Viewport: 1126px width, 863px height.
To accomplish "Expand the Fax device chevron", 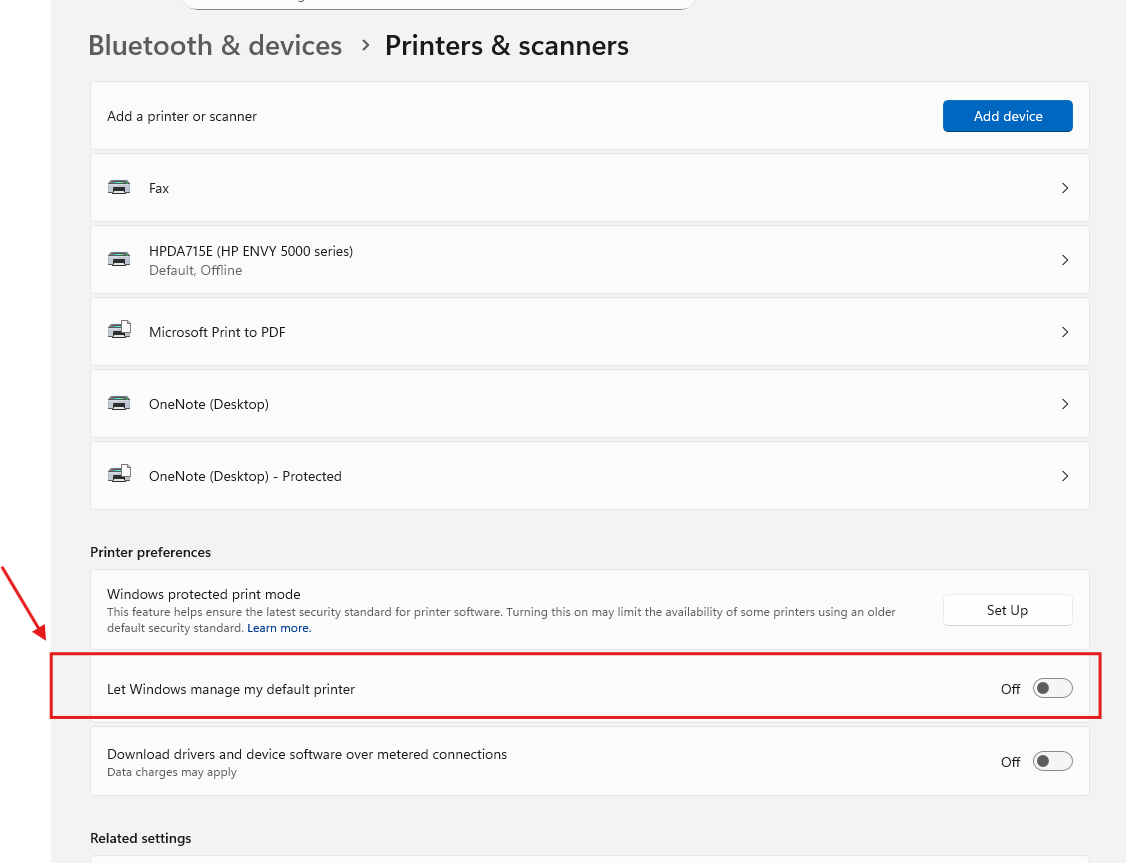I will (x=1065, y=188).
